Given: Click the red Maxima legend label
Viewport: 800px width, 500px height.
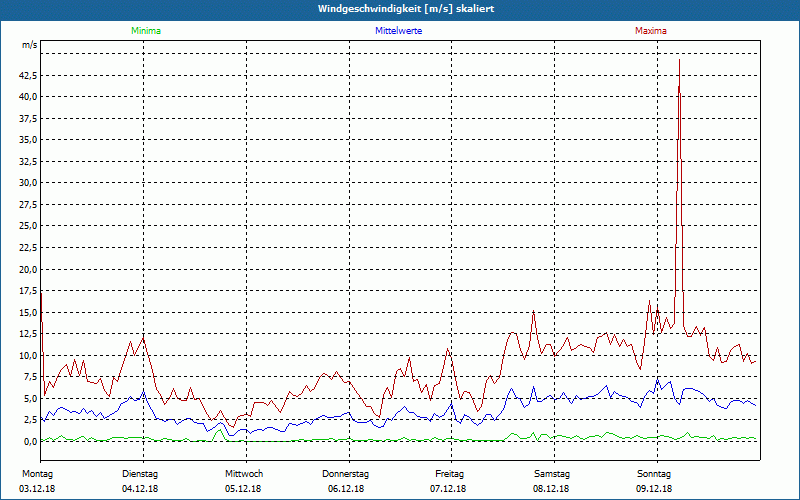Looking at the screenshot, I should coord(651,31).
